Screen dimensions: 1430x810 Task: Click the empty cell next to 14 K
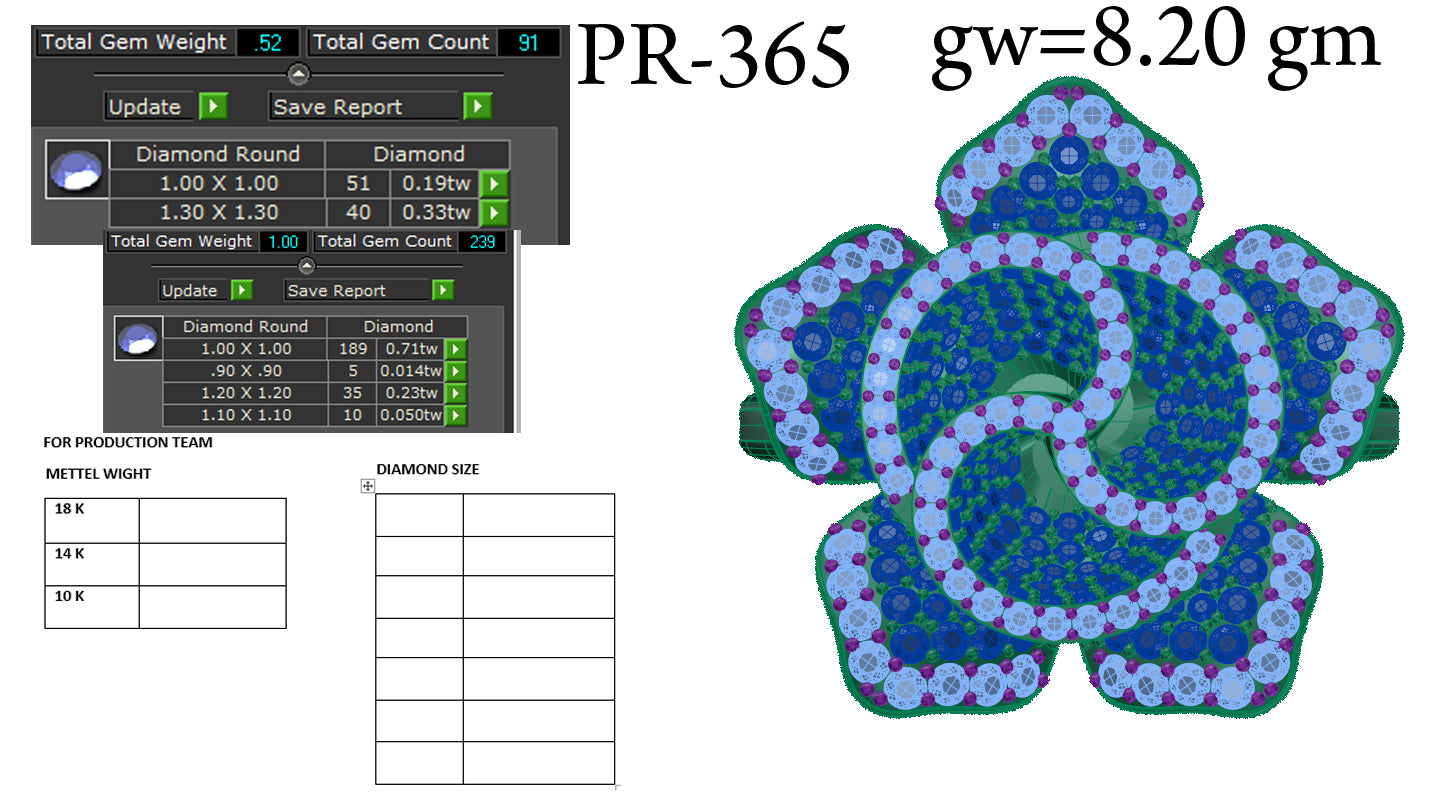point(212,564)
